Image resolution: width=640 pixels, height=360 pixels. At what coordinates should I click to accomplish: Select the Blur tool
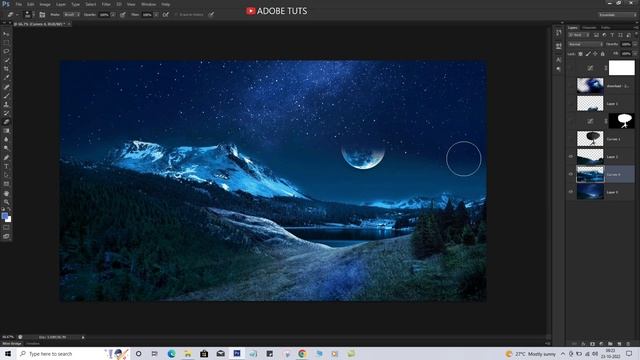[x=6, y=140]
